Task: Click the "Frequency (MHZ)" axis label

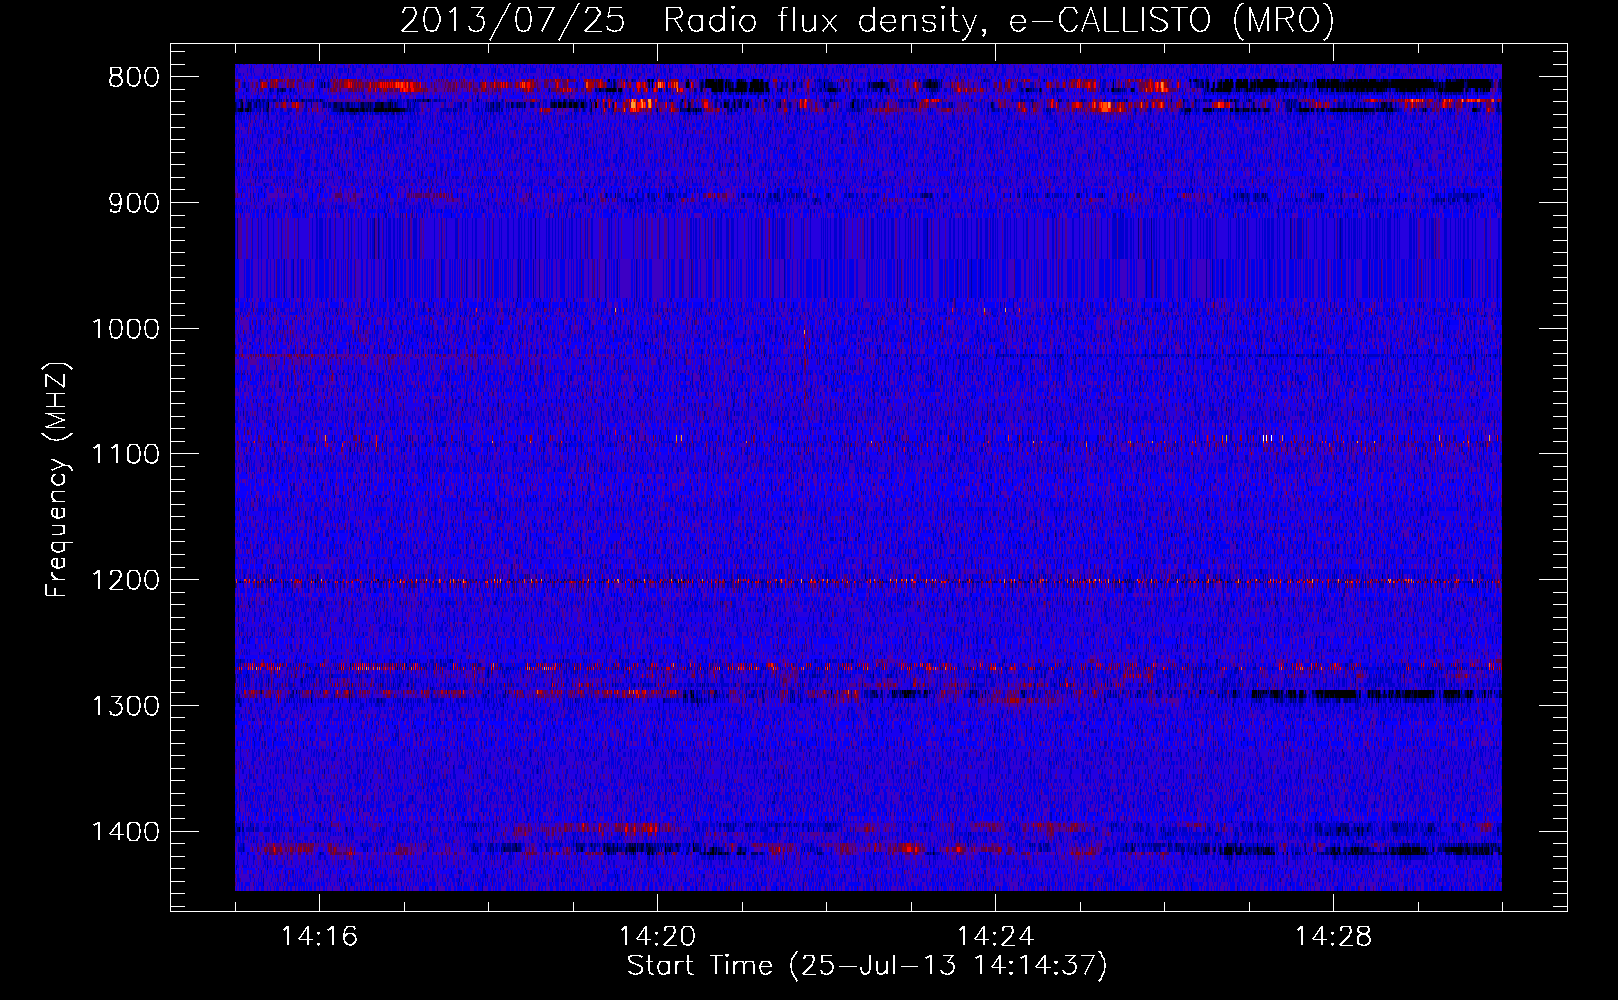Action: point(57,480)
